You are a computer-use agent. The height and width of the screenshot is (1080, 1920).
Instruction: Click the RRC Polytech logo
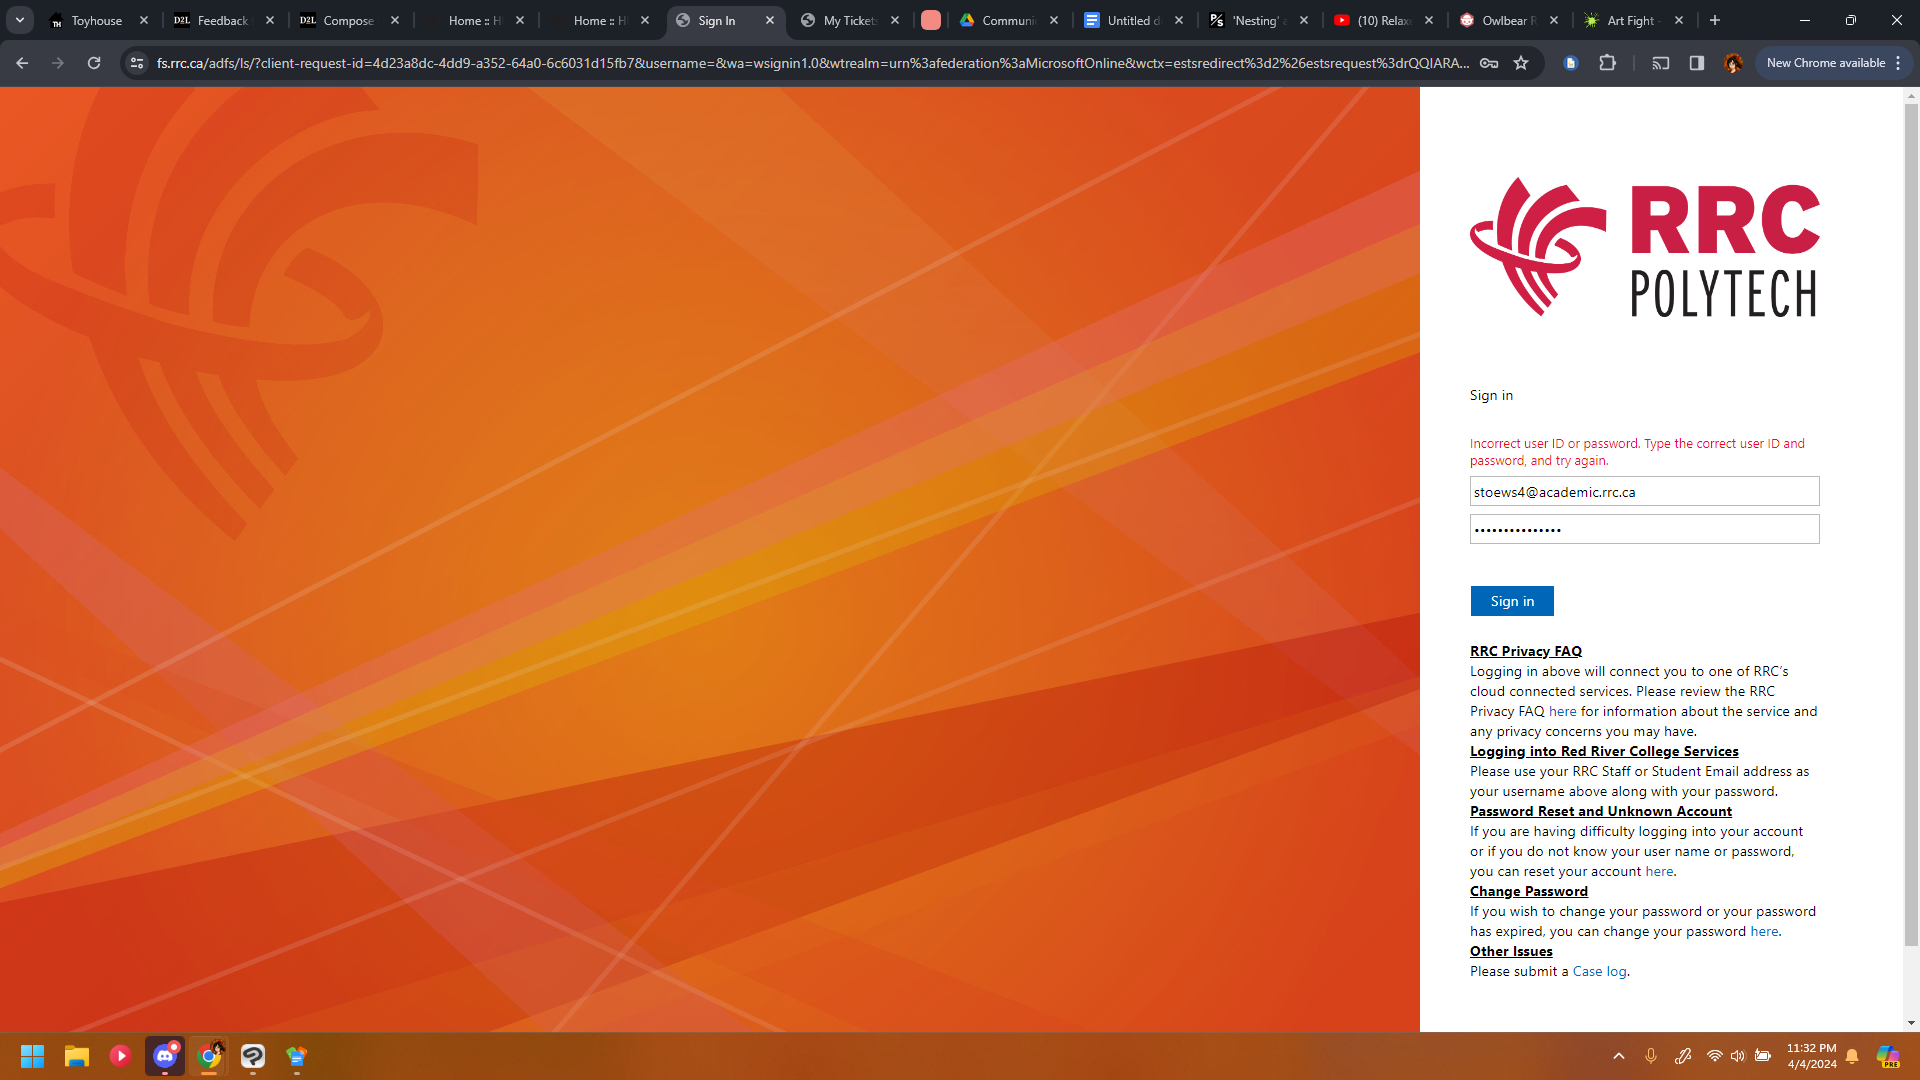click(1644, 247)
